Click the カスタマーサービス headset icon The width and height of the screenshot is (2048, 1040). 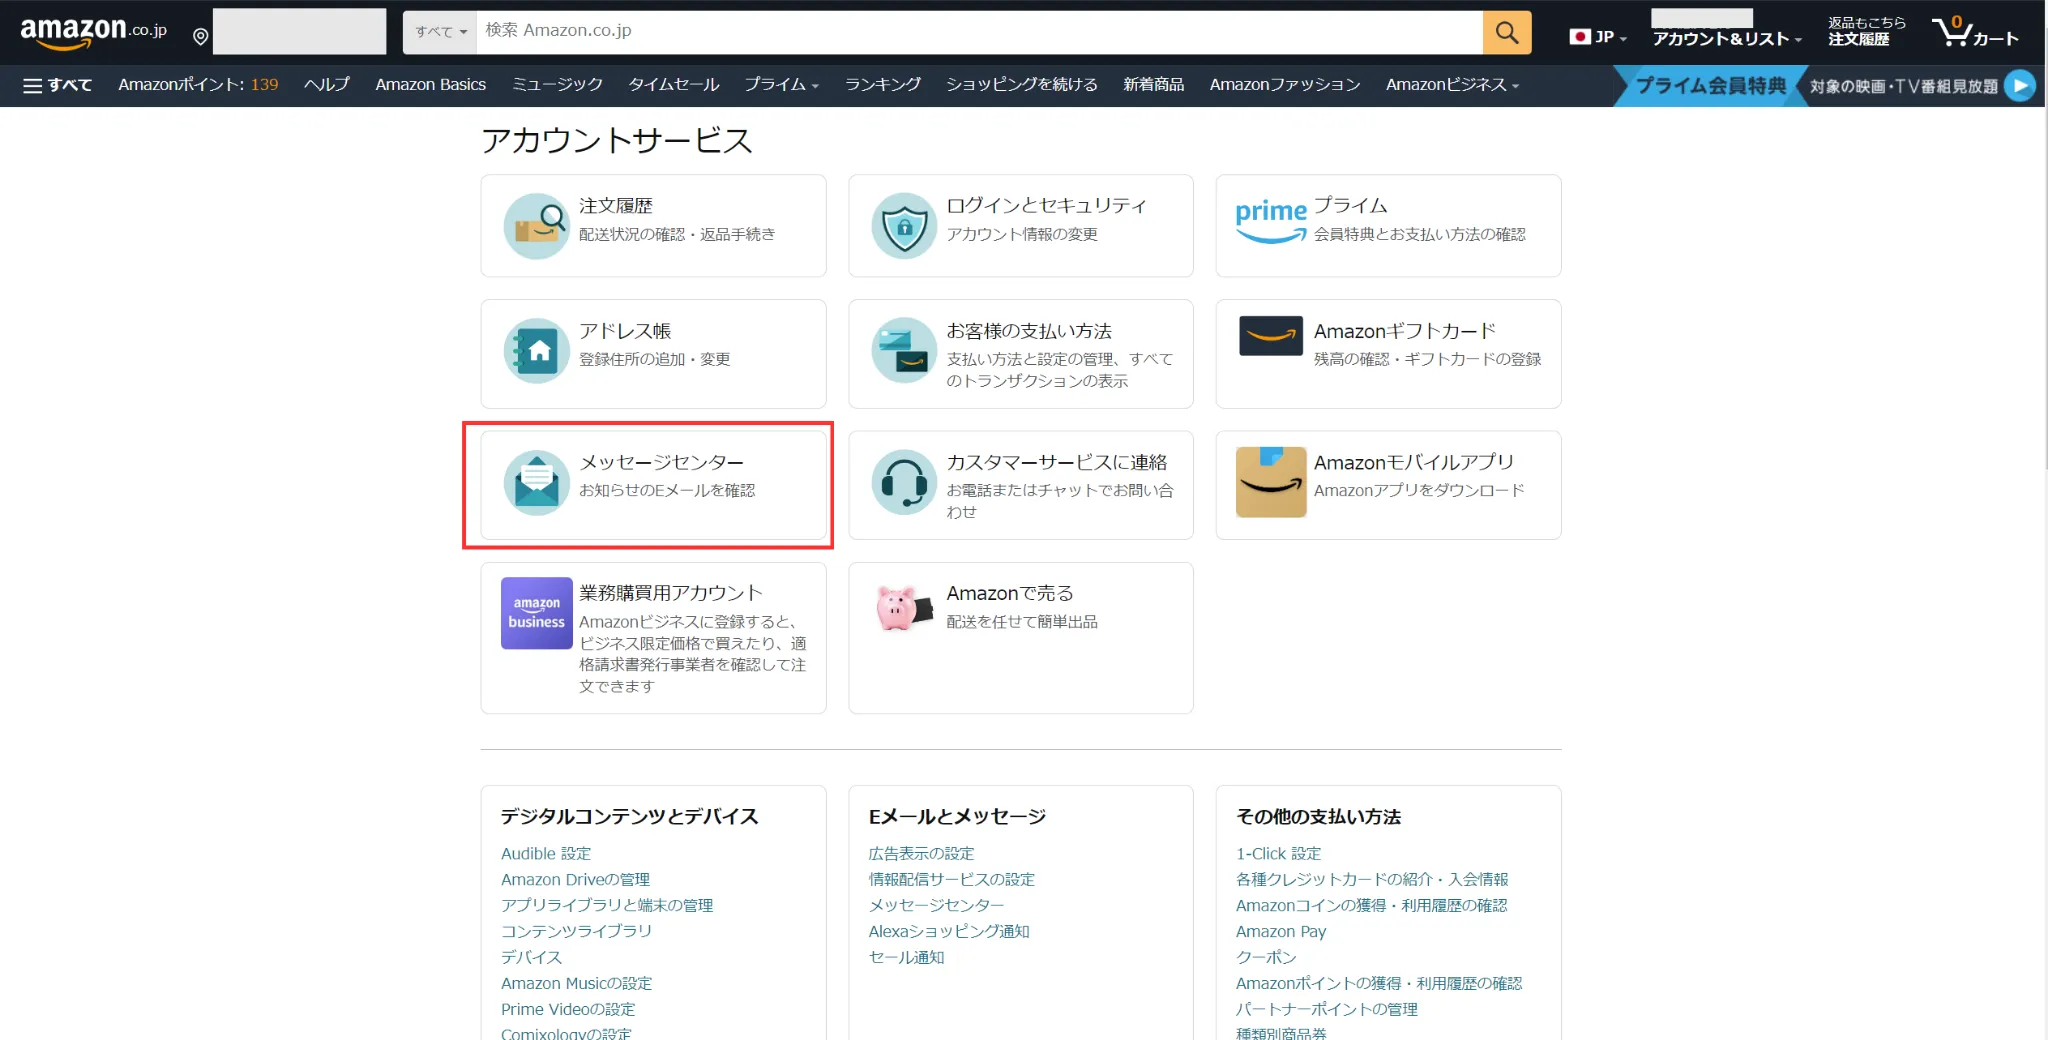pos(904,483)
